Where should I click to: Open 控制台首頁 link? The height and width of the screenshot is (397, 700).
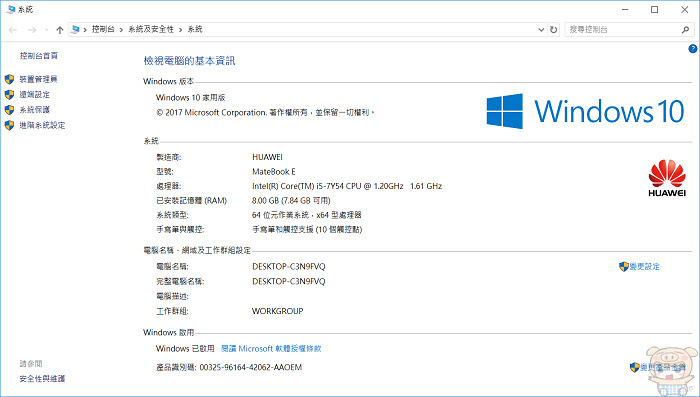39,56
